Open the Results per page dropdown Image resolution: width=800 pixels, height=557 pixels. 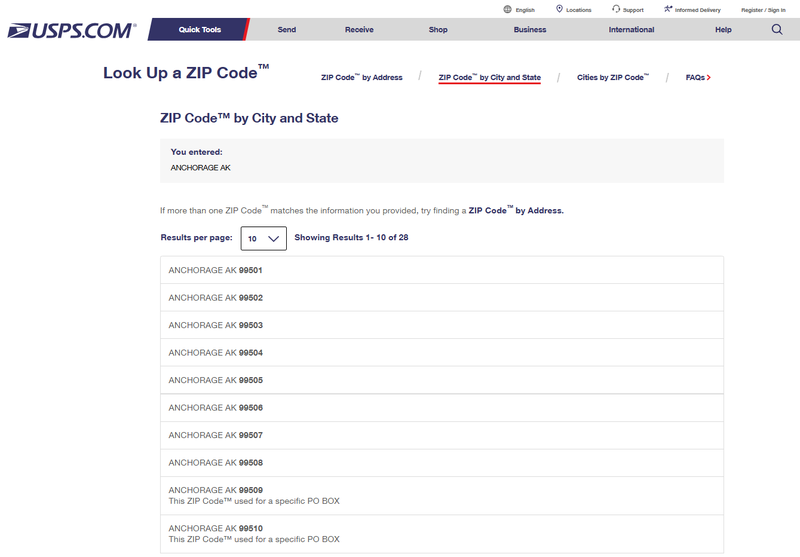263,238
